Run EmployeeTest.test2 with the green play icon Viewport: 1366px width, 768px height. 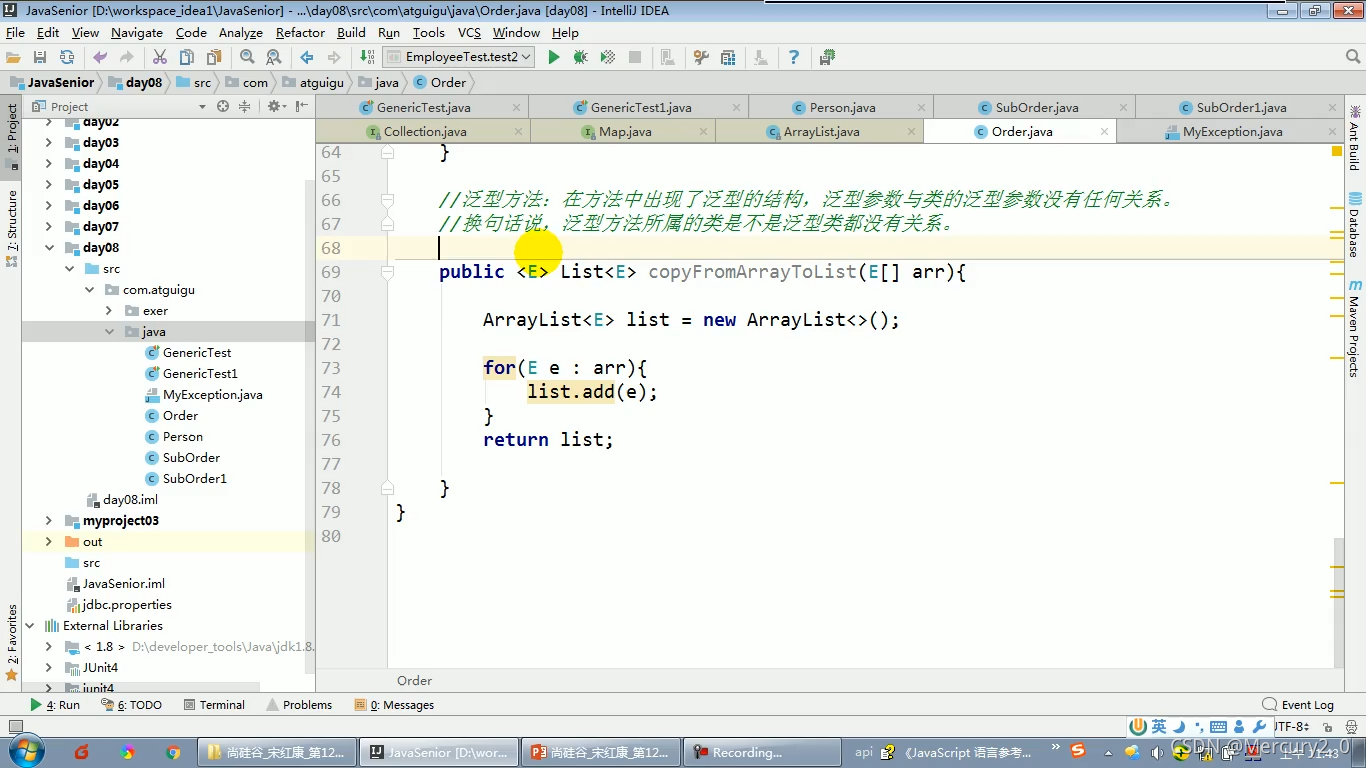554,57
